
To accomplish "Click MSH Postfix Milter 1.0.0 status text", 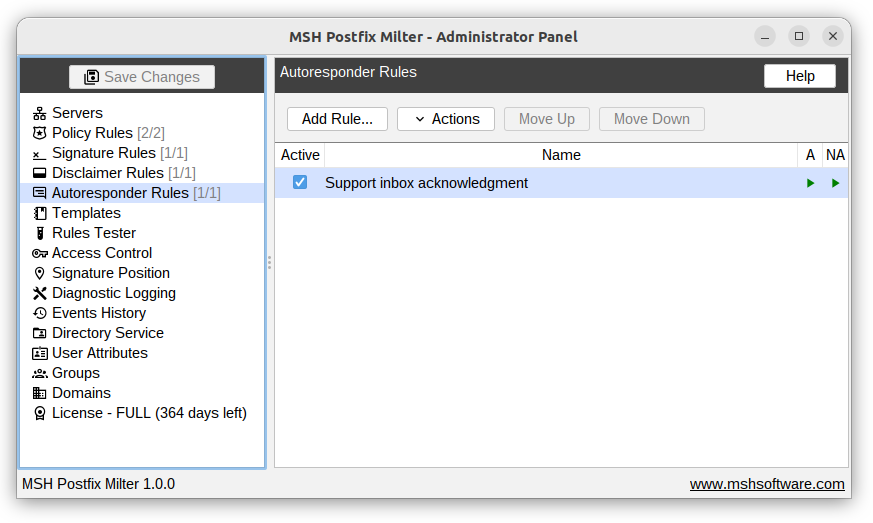I will (99, 485).
